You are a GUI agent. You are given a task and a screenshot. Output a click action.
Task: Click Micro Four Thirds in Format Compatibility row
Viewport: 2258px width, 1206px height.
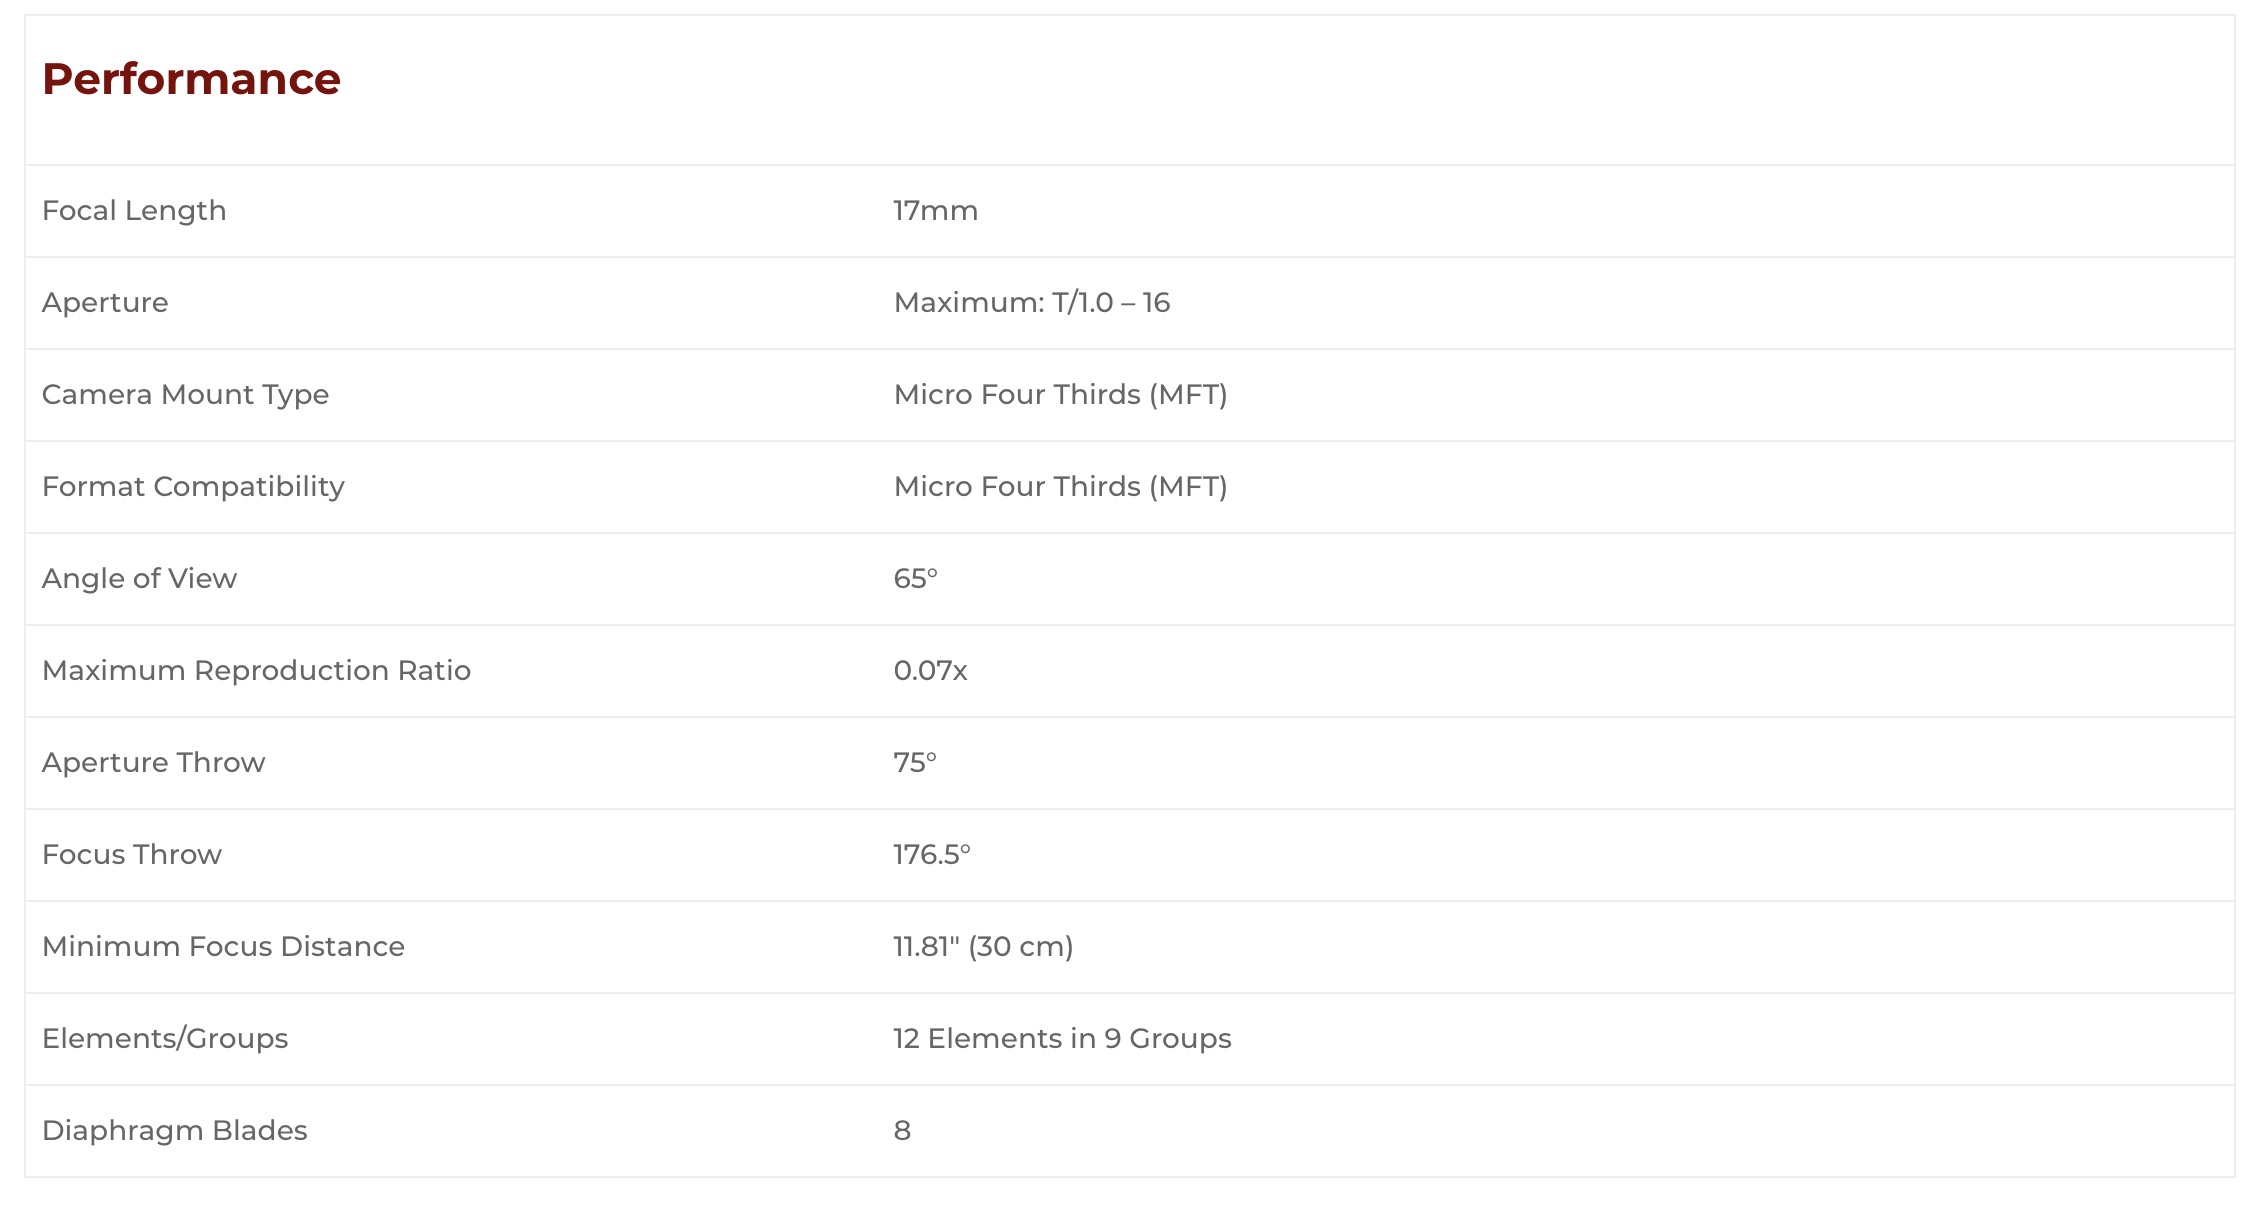coord(1060,487)
